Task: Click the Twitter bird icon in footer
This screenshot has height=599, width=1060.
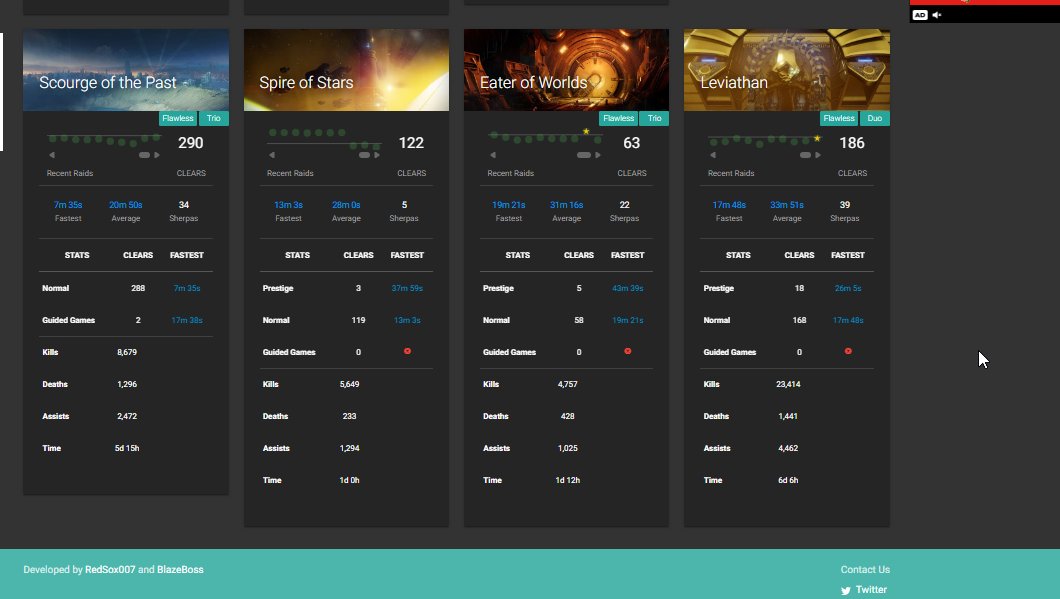Action: pyautogui.click(x=846, y=590)
